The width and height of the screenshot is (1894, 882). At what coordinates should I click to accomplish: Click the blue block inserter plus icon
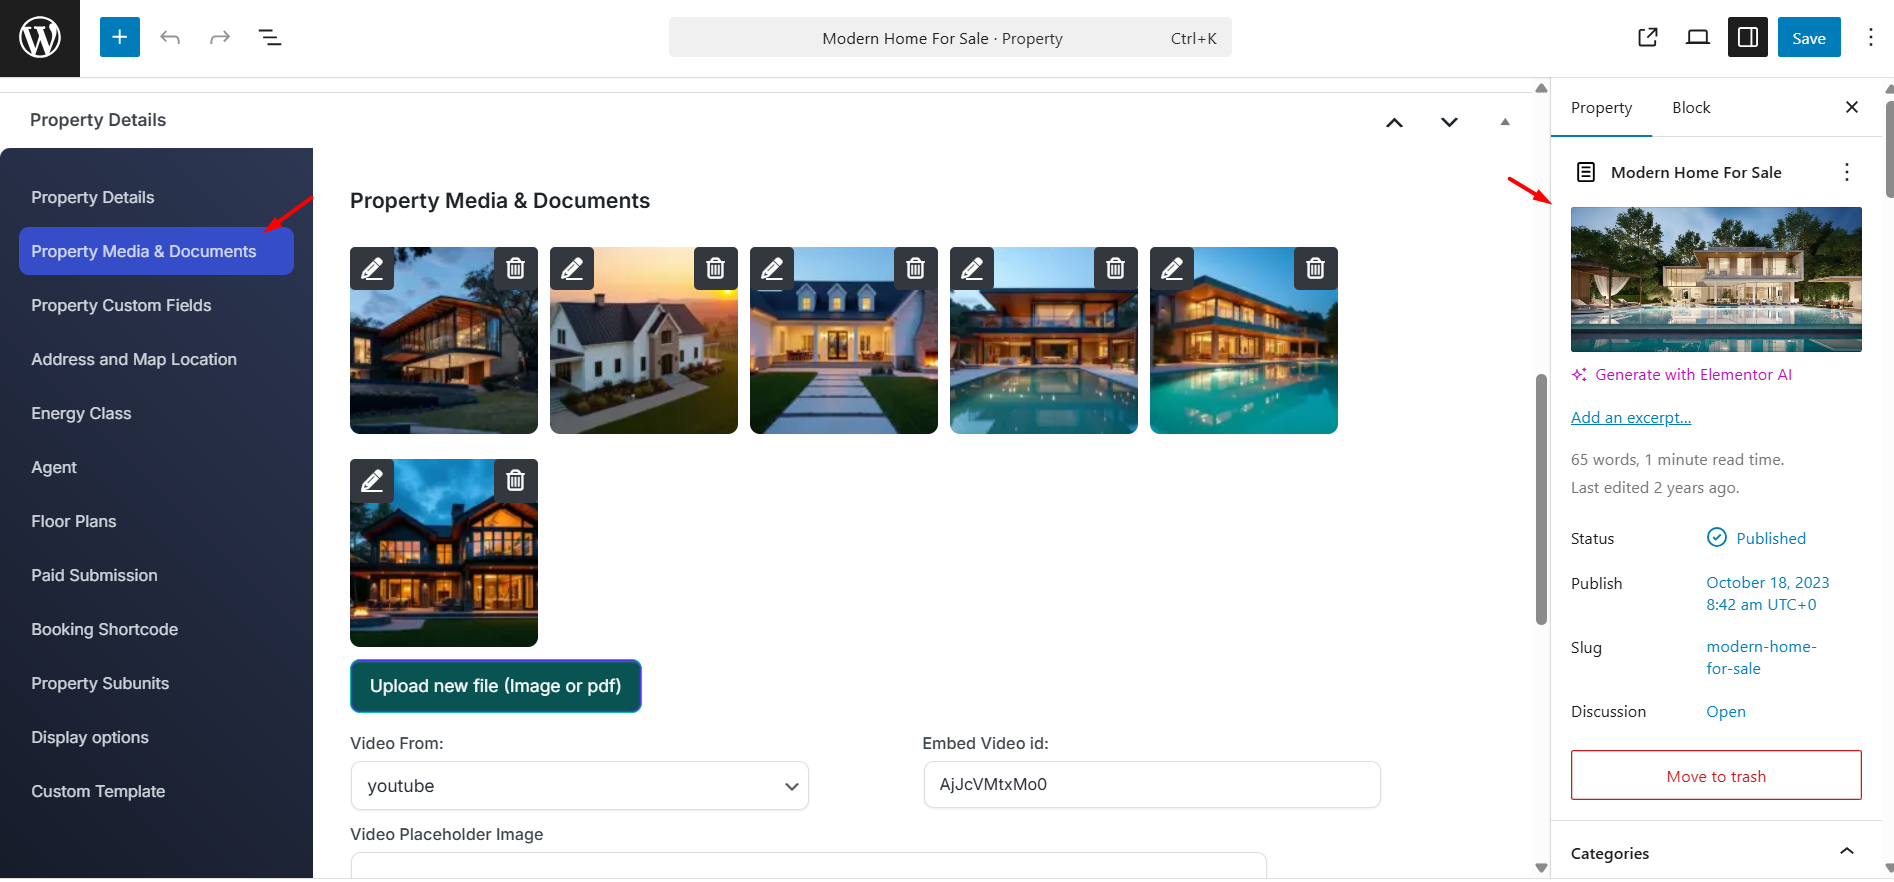tap(120, 37)
